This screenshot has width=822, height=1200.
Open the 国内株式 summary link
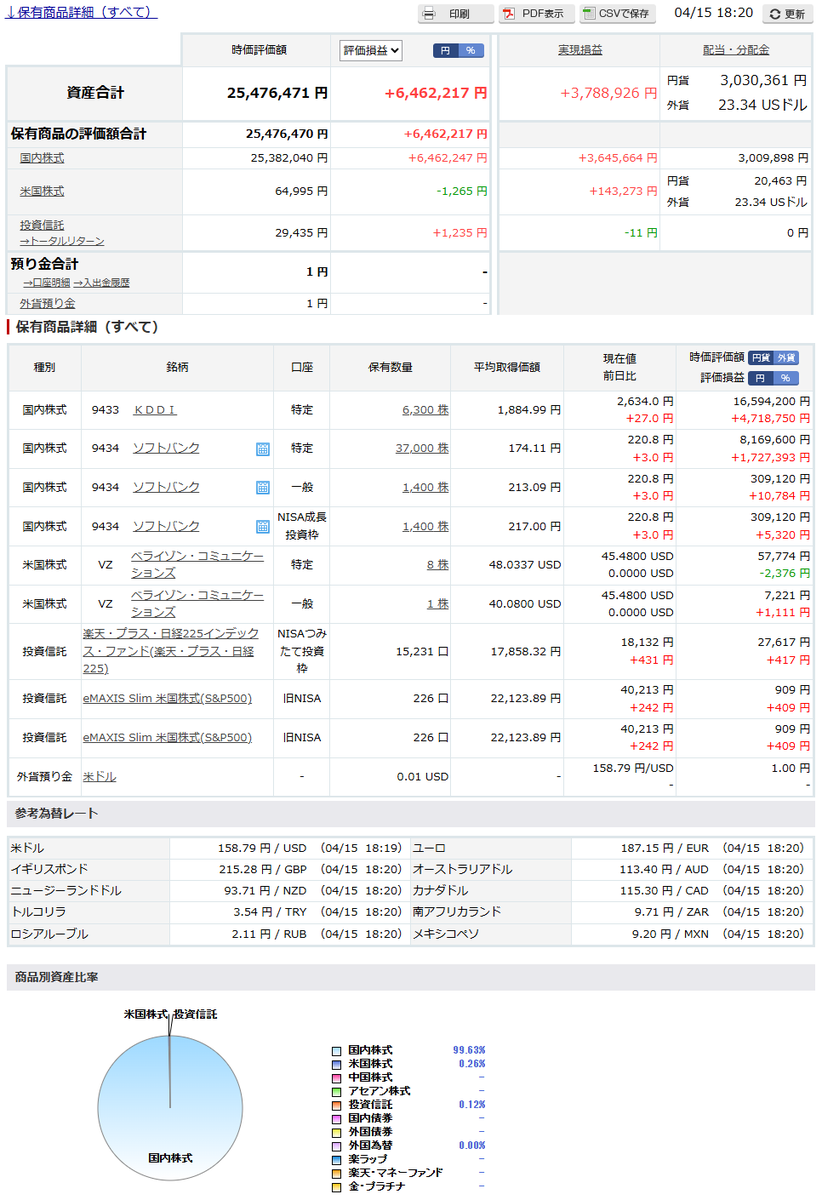coord(42,158)
